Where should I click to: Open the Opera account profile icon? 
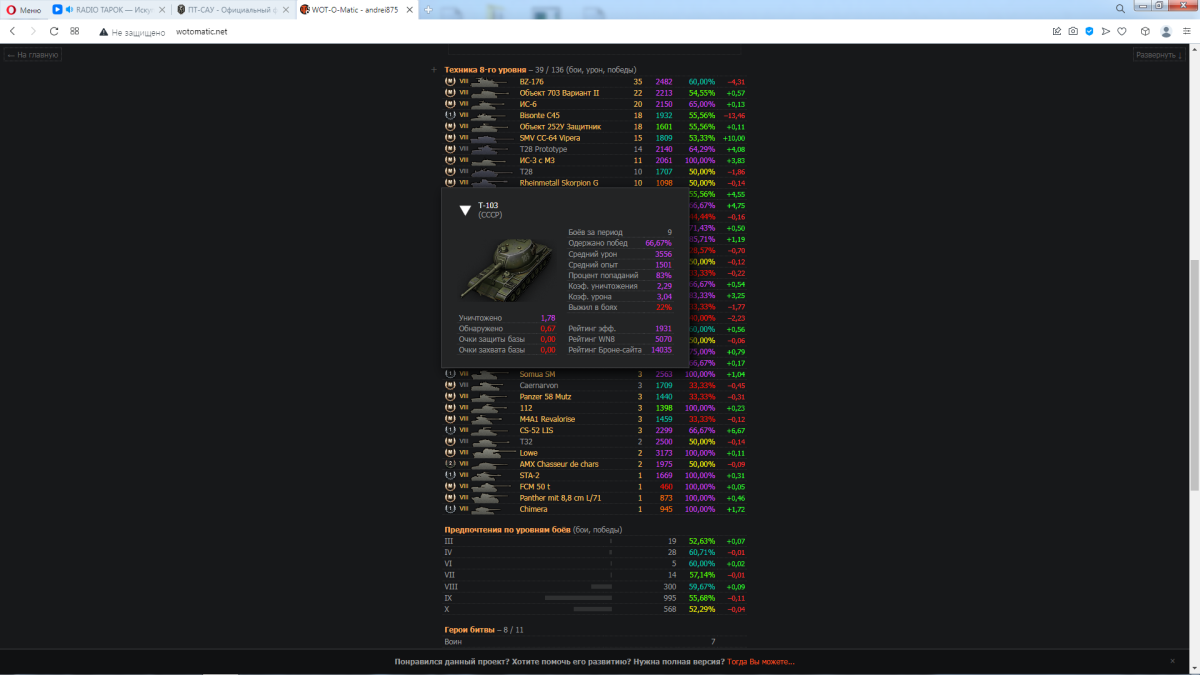(x=1167, y=31)
